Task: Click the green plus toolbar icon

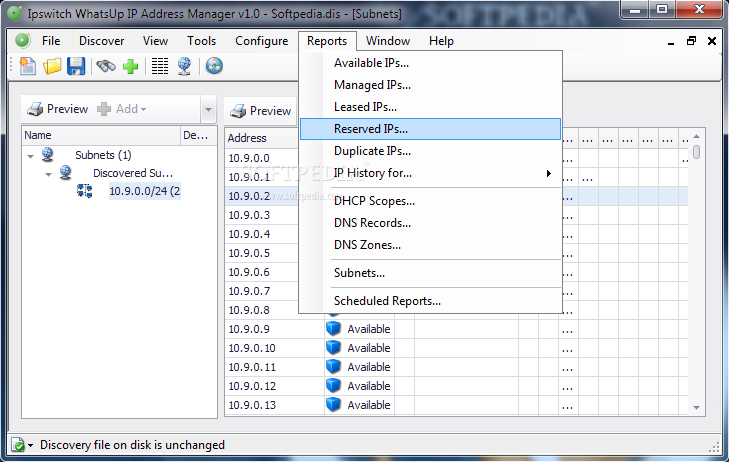Action: coord(131,66)
